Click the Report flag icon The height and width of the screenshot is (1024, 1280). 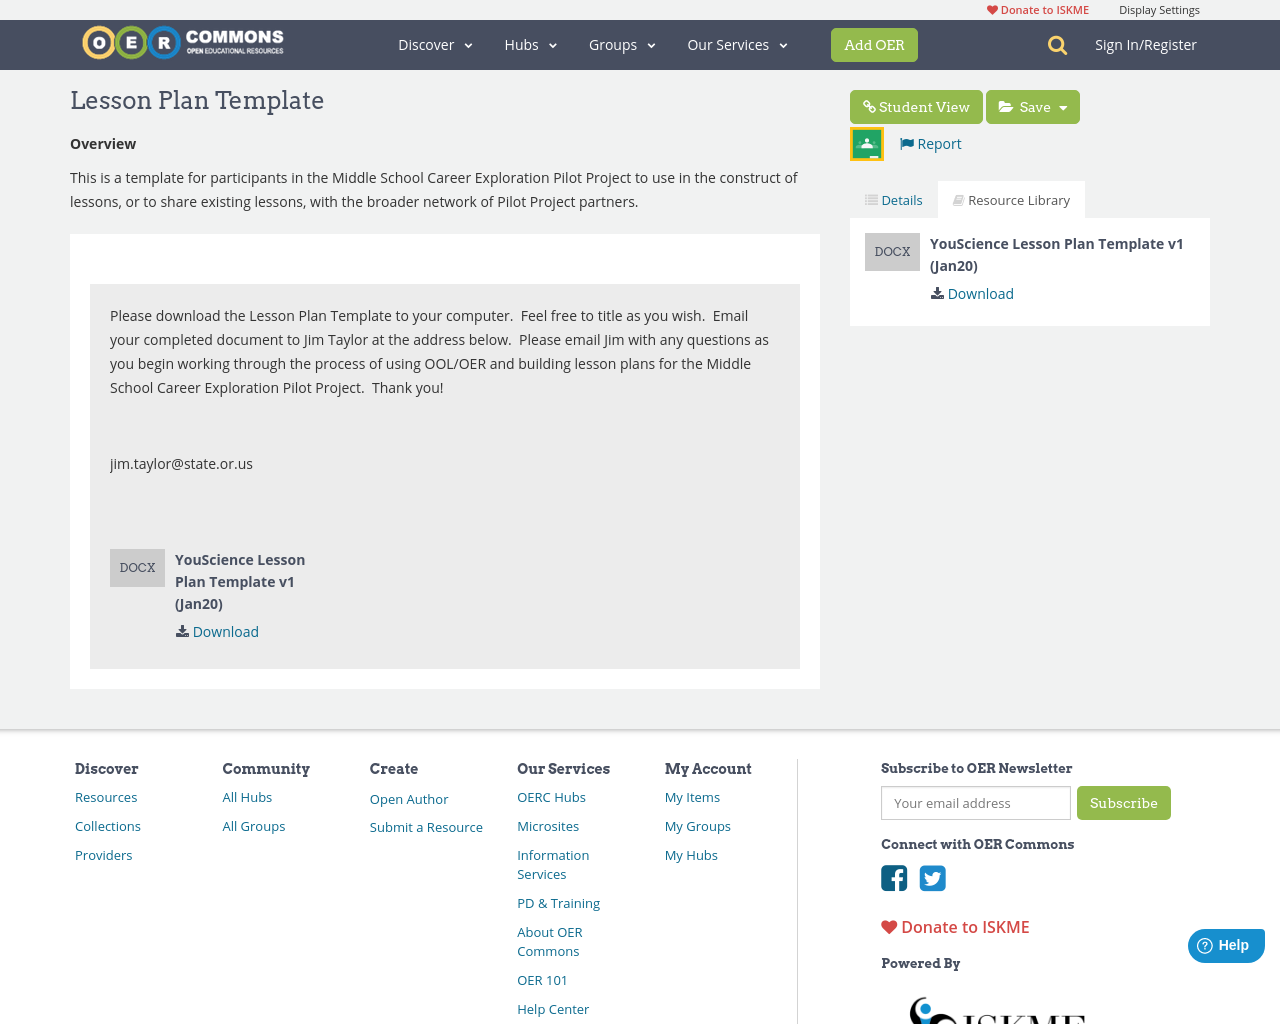click(906, 142)
